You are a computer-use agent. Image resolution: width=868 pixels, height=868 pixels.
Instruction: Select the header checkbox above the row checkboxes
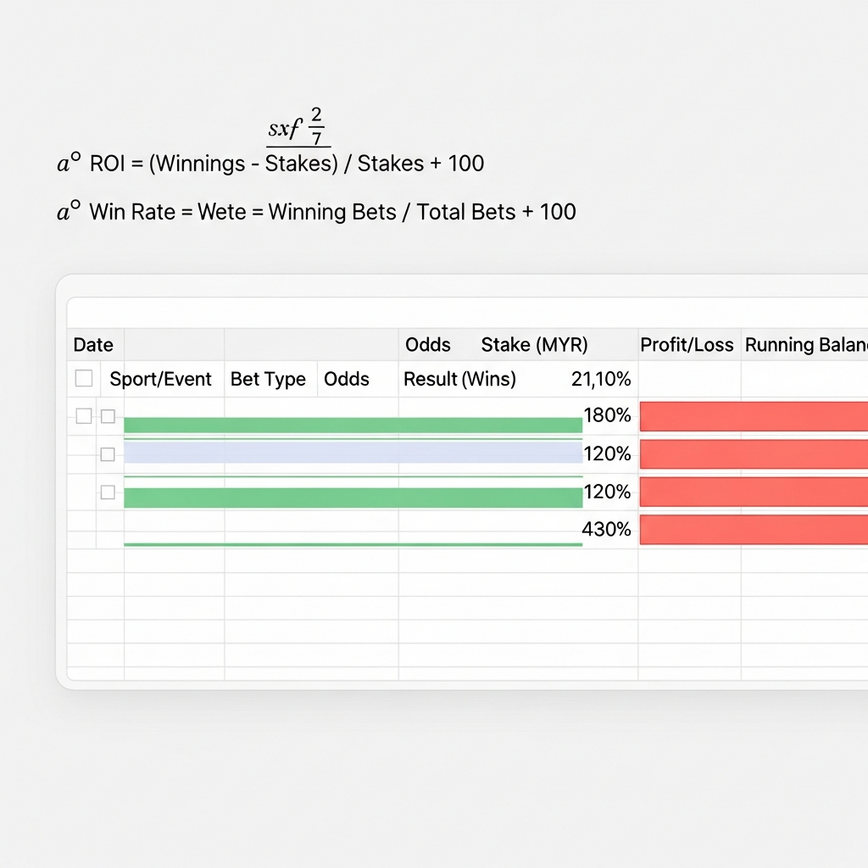coord(84,379)
